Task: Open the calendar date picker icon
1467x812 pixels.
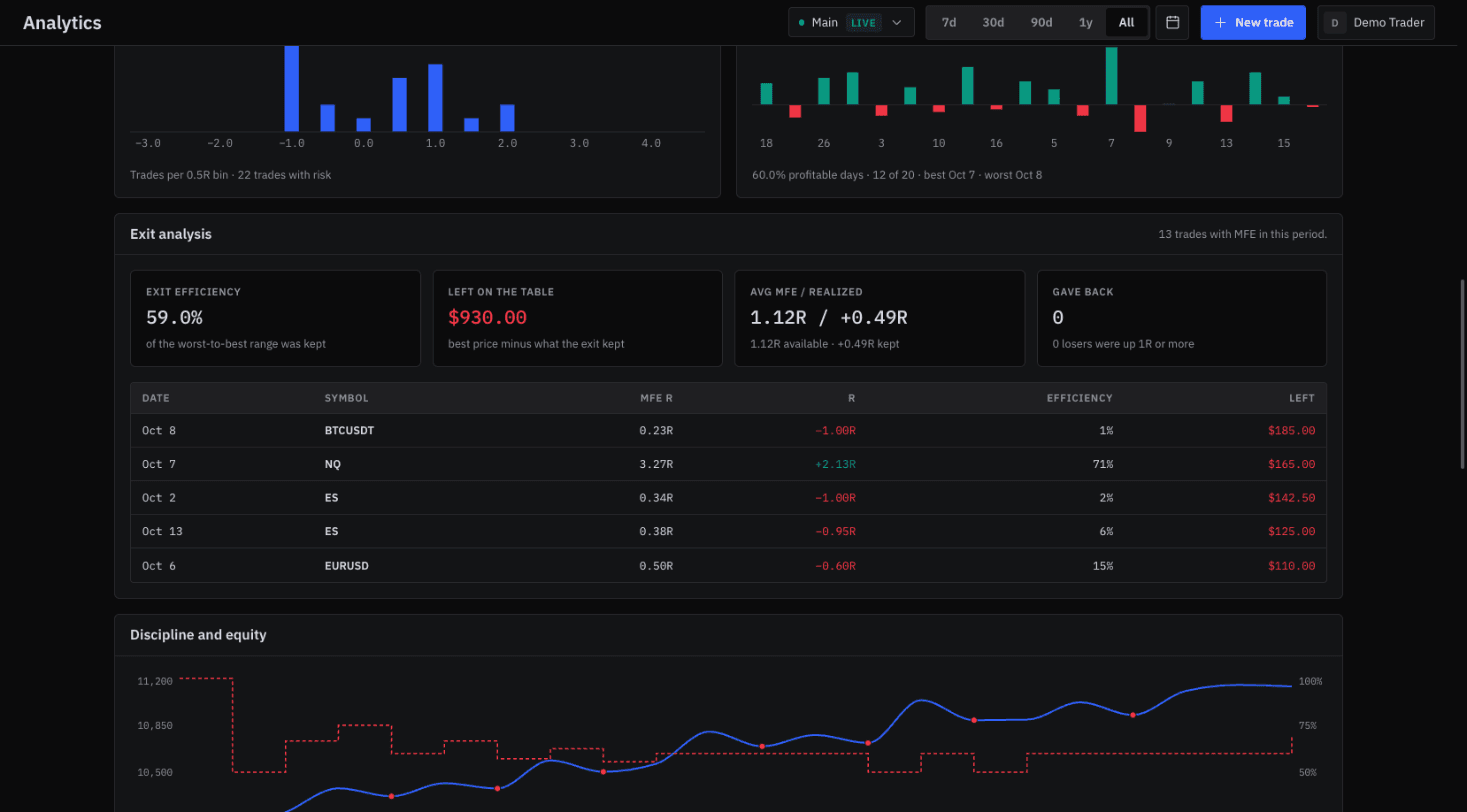Action: (x=1172, y=22)
